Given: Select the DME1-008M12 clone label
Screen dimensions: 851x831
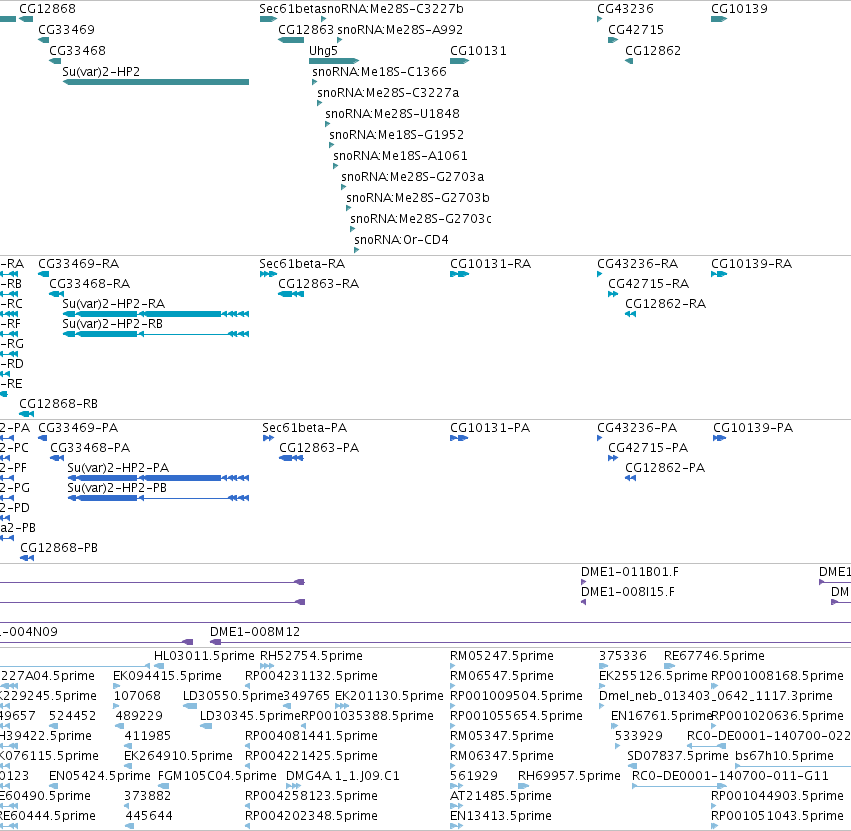Looking at the screenshot, I should pyautogui.click(x=255, y=632).
